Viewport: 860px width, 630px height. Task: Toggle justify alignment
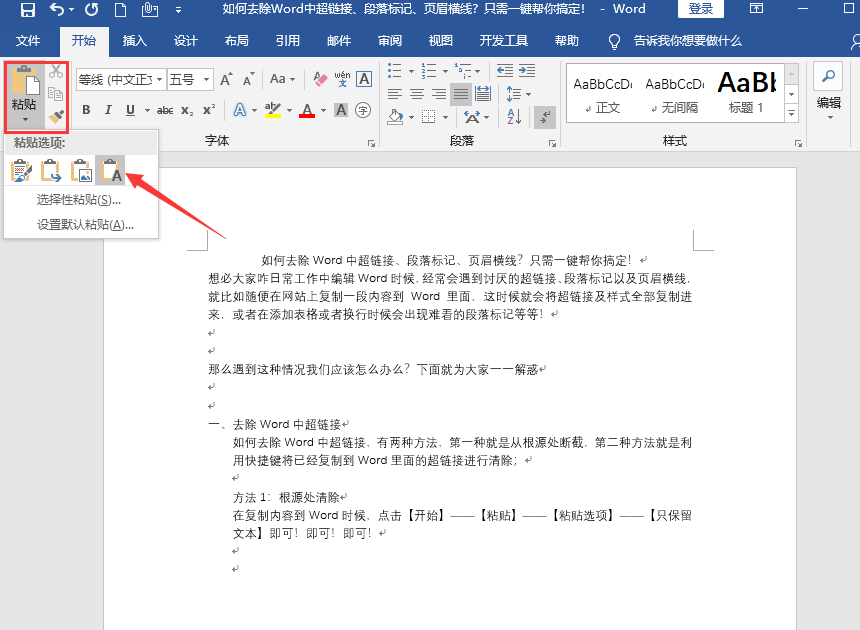(461, 94)
